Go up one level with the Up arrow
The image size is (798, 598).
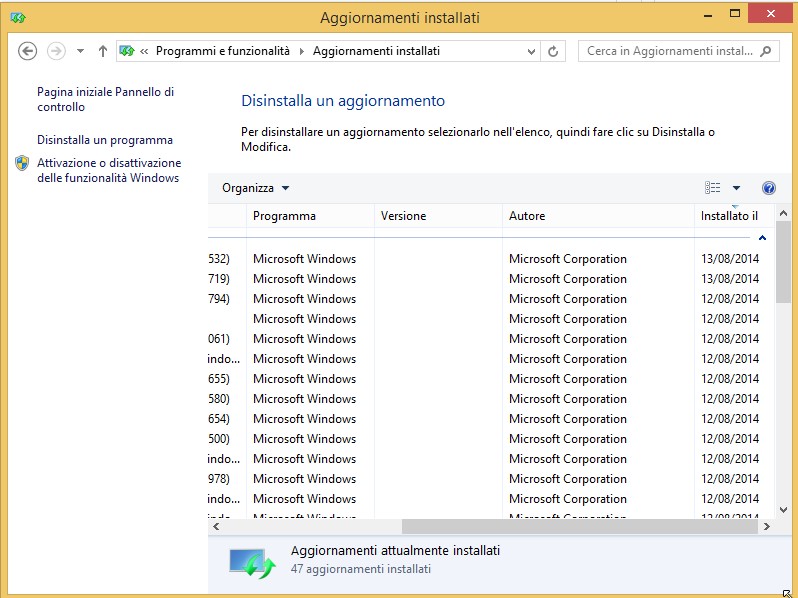(103, 51)
